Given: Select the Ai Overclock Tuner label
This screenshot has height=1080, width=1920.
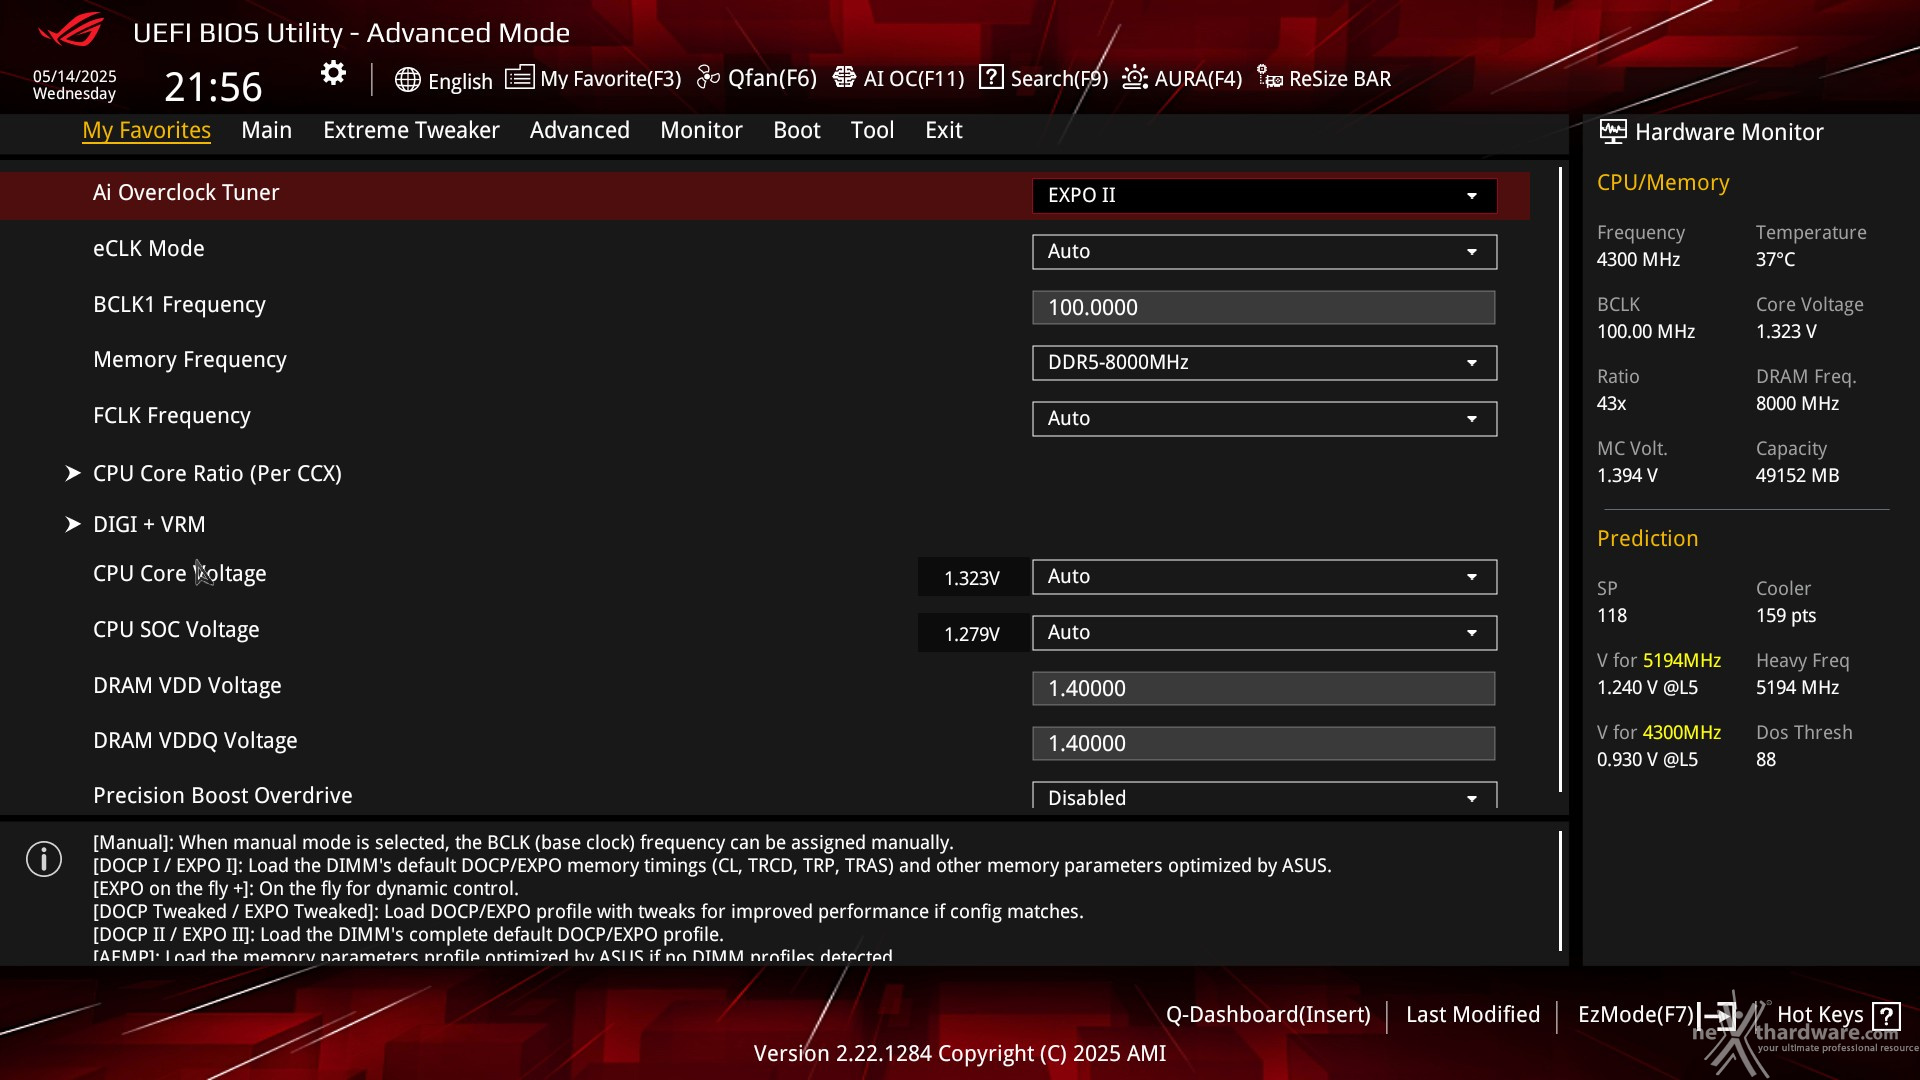Looking at the screenshot, I should [186, 192].
